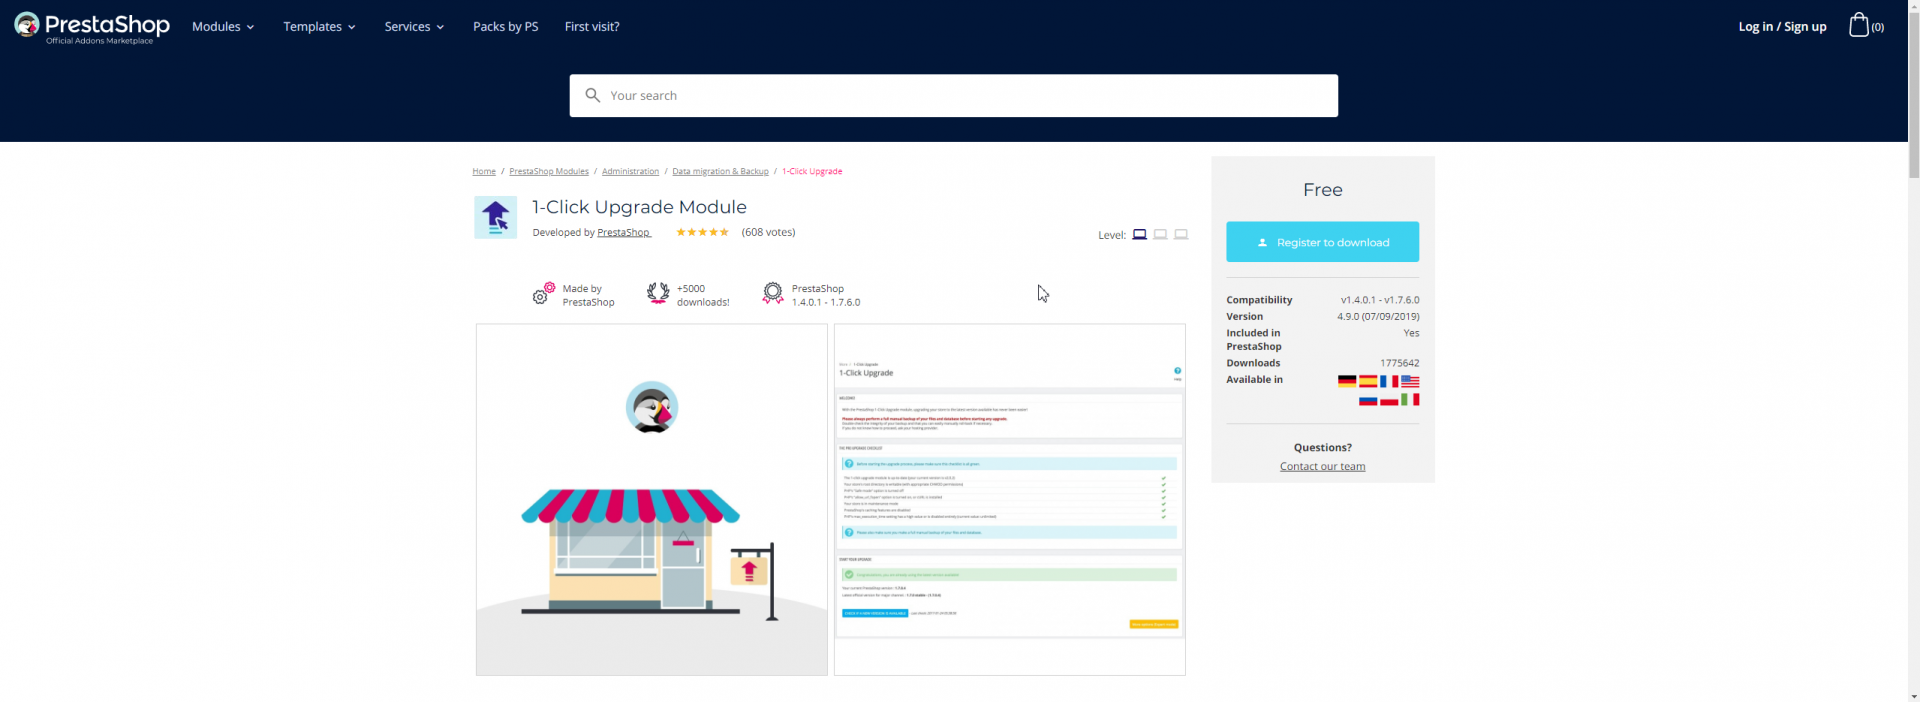Click the downloads count 1775642
This screenshot has width=1920, height=702.
(1399, 363)
